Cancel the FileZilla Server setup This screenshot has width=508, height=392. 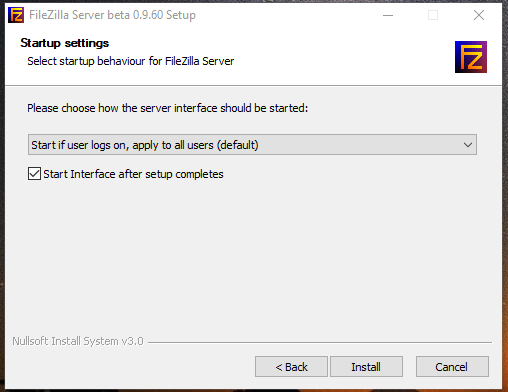pos(452,367)
